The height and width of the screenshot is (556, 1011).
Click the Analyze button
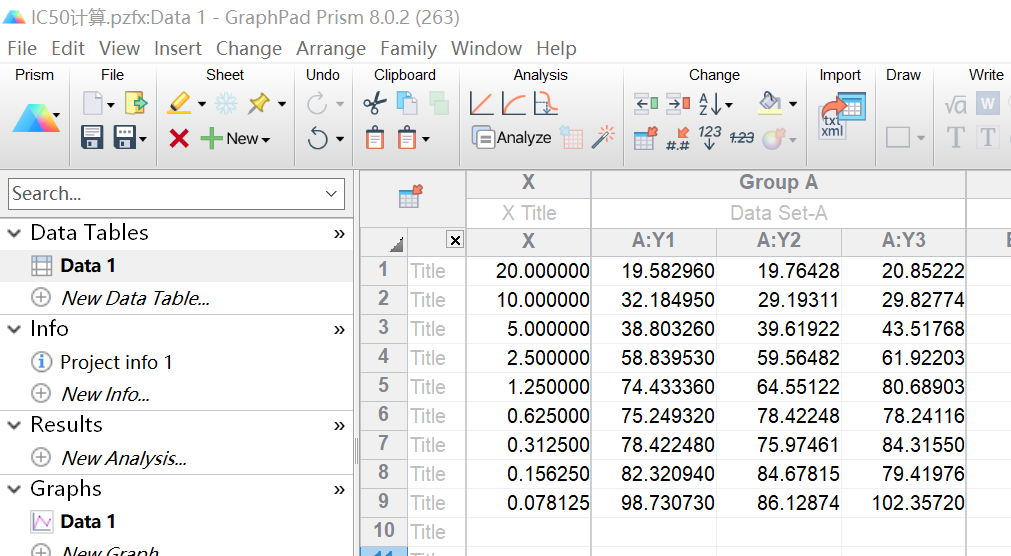click(512, 137)
